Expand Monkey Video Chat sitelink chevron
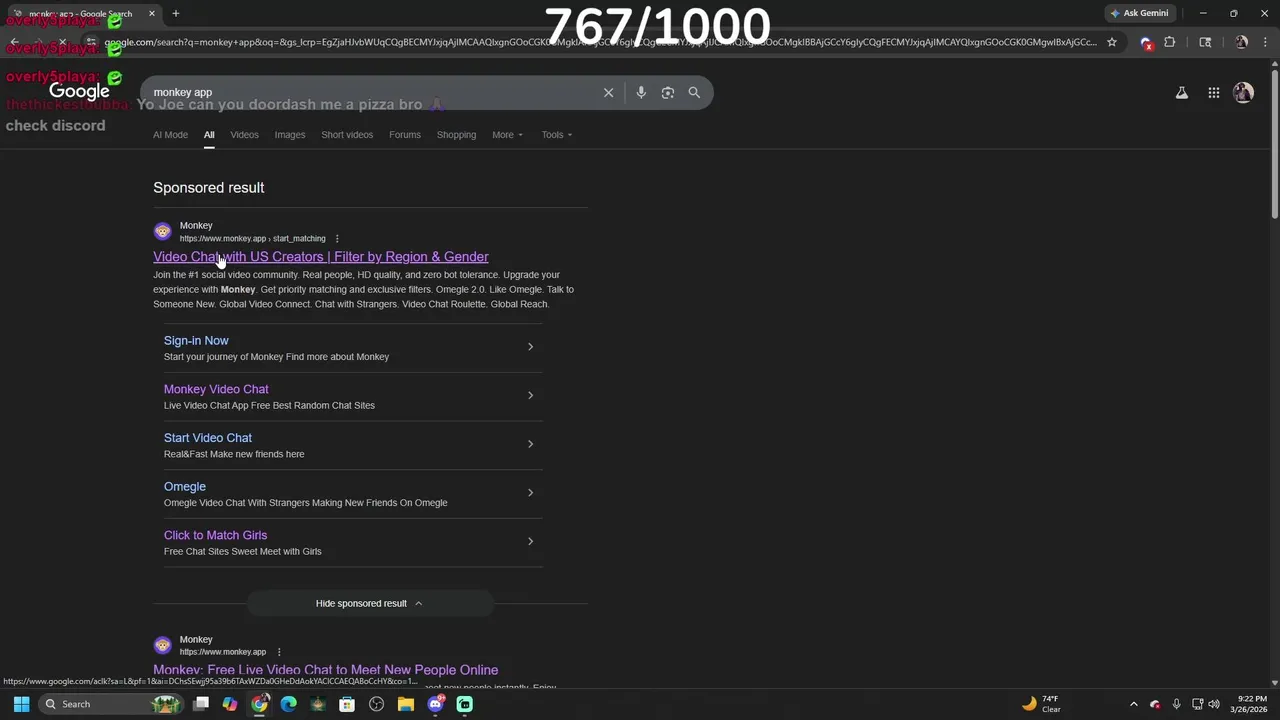Screen dimensions: 1280x720 (x=530, y=396)
